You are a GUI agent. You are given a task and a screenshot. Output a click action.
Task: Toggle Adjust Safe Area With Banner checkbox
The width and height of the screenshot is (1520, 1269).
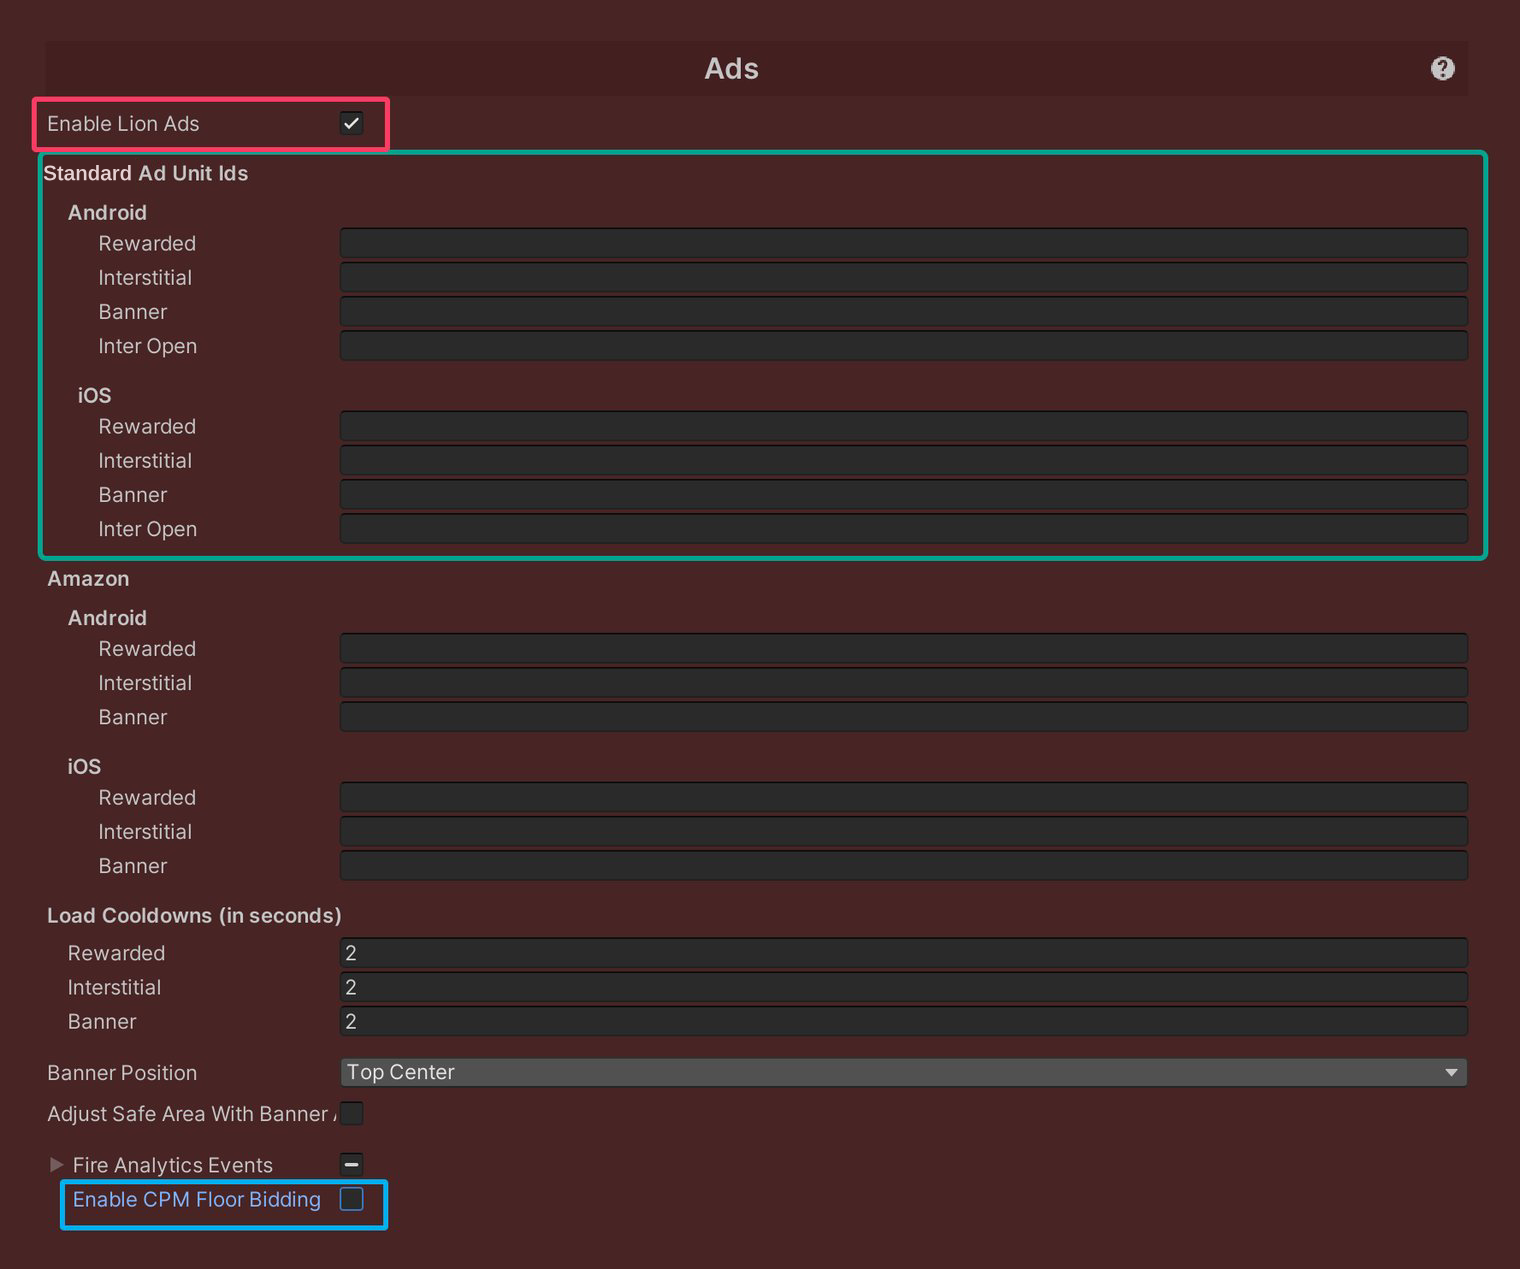click(x=352, y=1113)
